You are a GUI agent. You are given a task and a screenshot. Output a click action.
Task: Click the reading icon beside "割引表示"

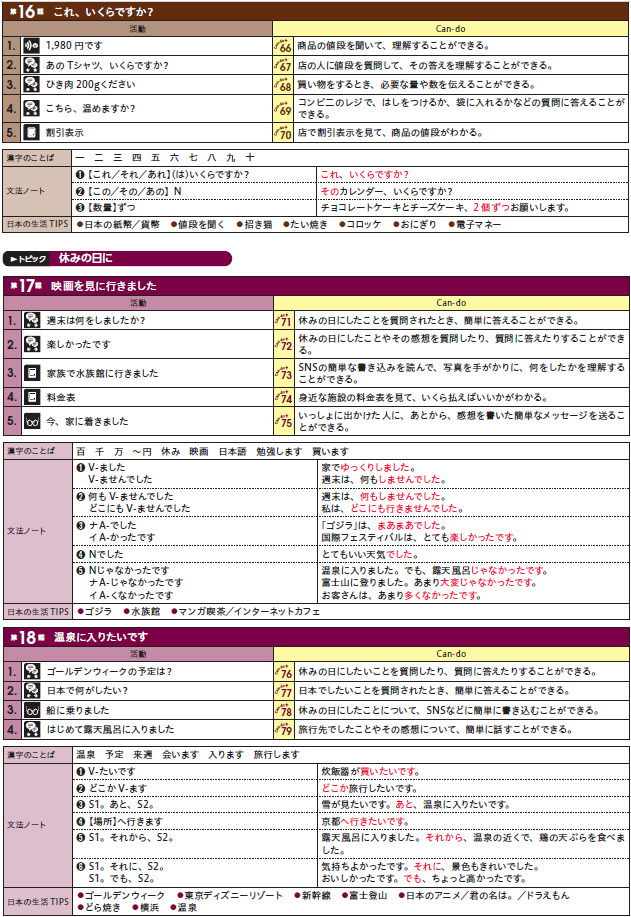[x=31, y=131]
